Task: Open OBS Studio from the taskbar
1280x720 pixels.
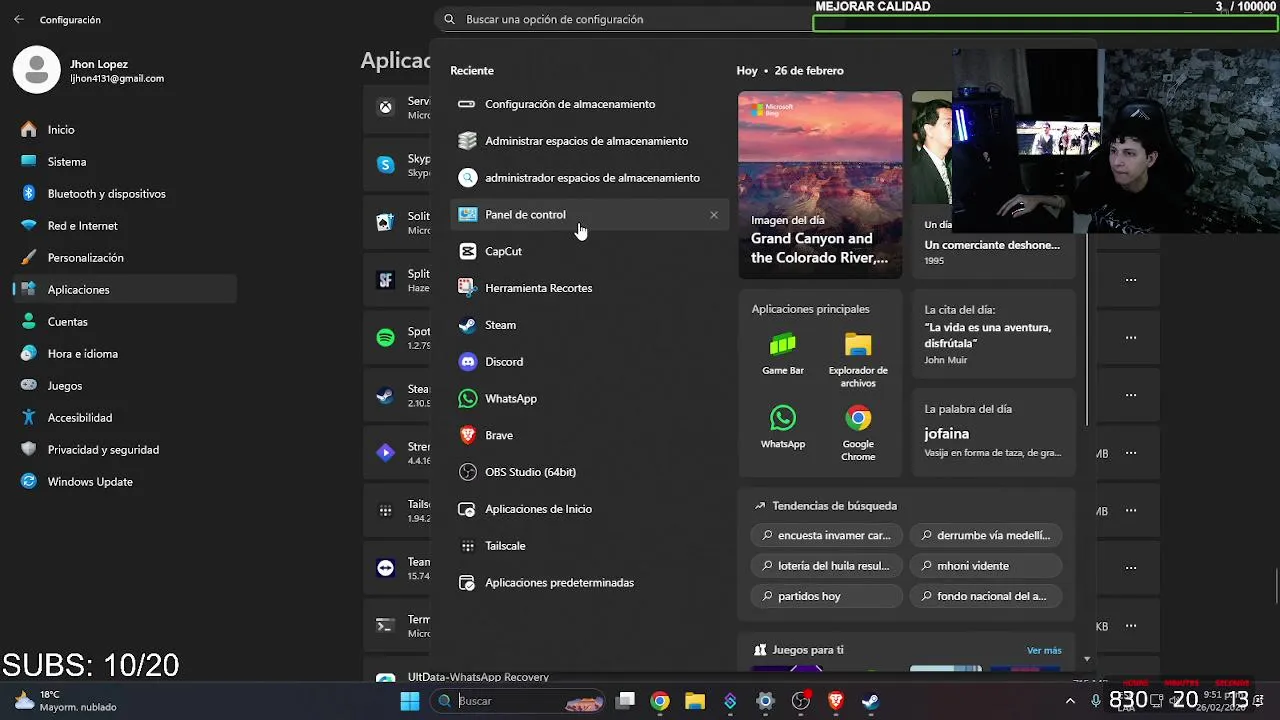Action: pos(800,701)
